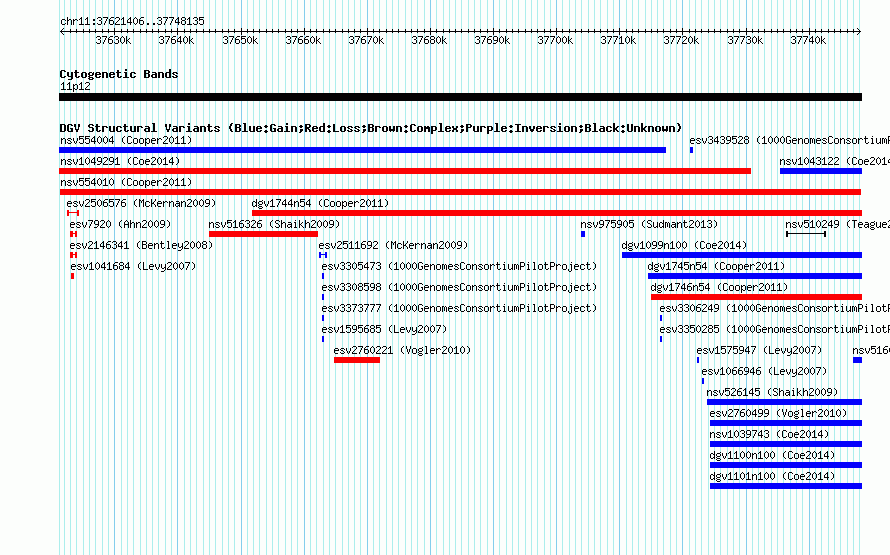The image size is (890, 555).
Task: Click the red nsv1049291 loss bar
Action: (x=405, y=171)
